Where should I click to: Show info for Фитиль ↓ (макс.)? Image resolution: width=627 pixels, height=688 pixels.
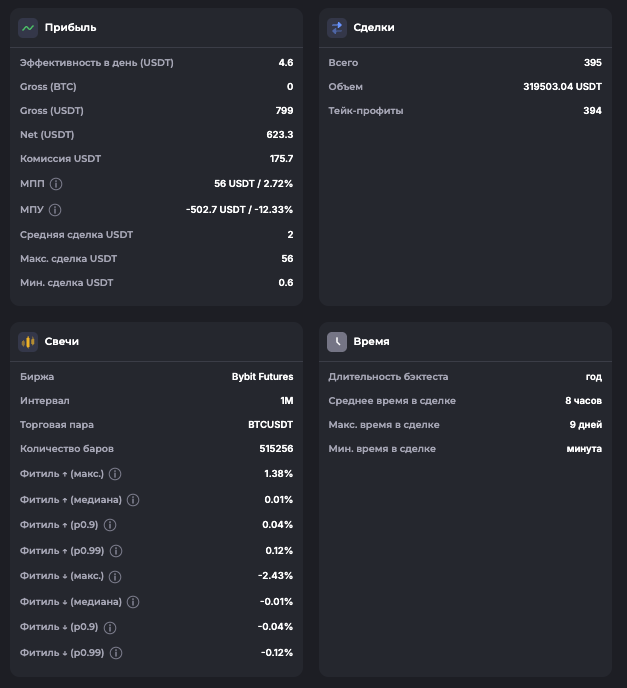tap(114, 577)
